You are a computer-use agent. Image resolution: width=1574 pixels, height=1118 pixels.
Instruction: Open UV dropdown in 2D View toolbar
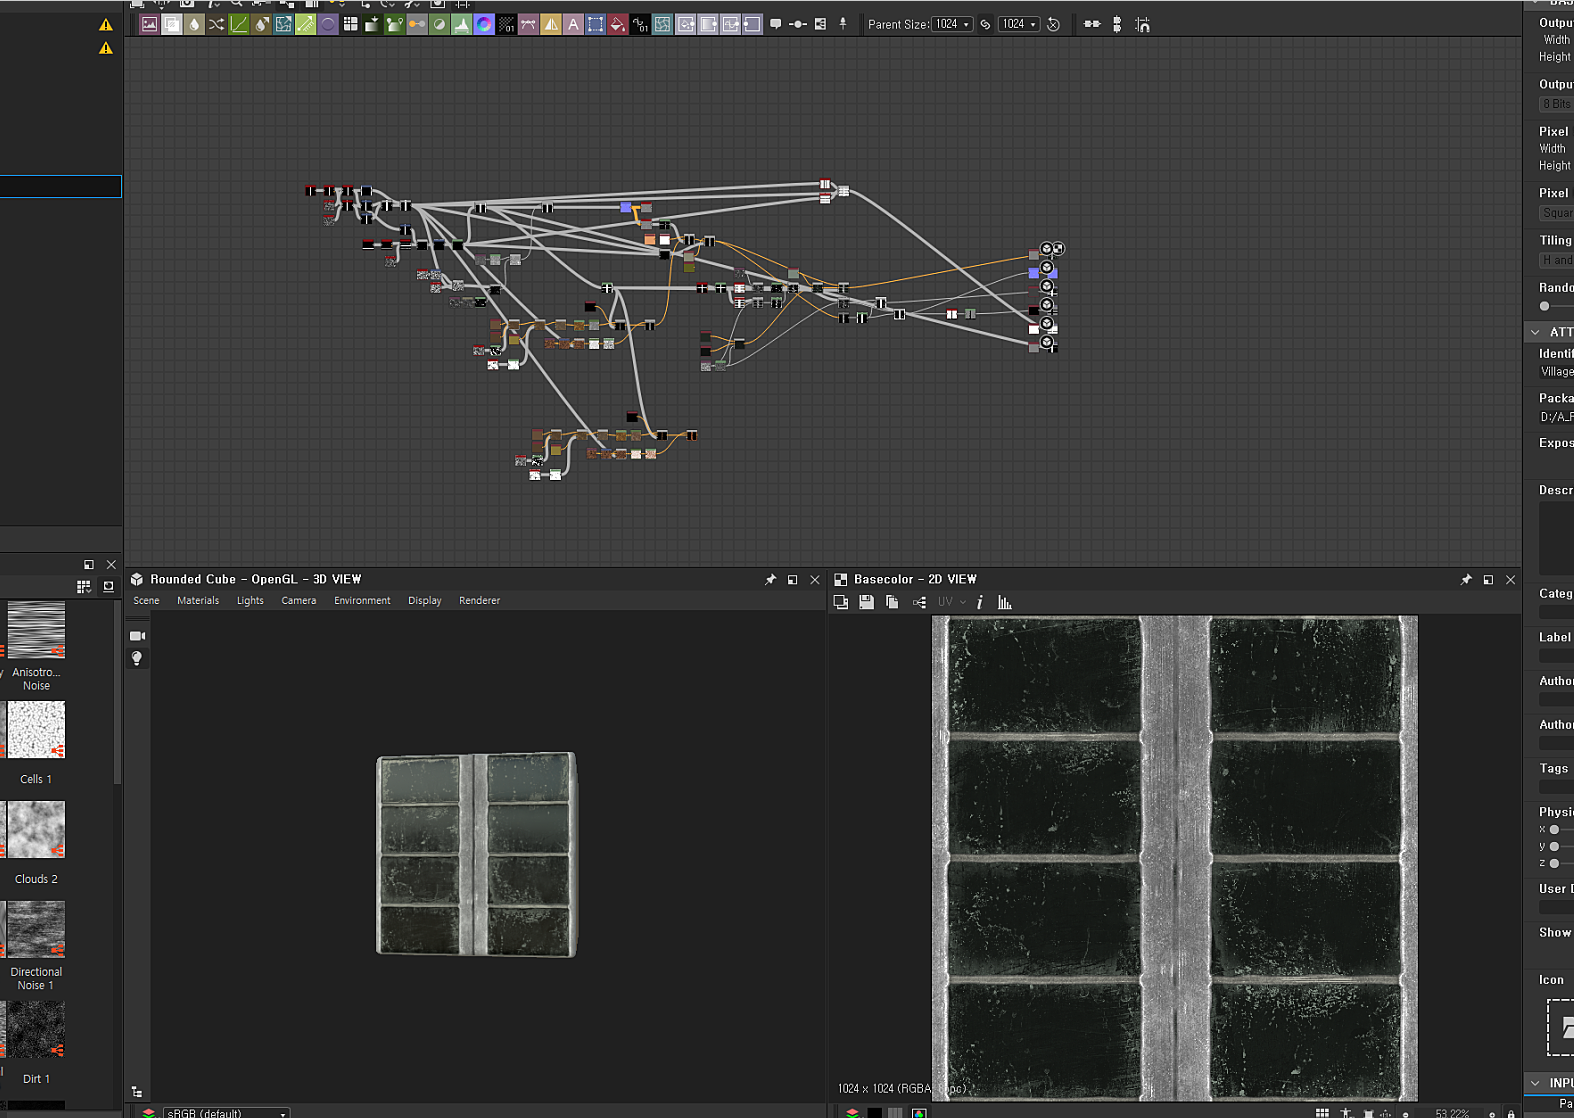[951, 602]
